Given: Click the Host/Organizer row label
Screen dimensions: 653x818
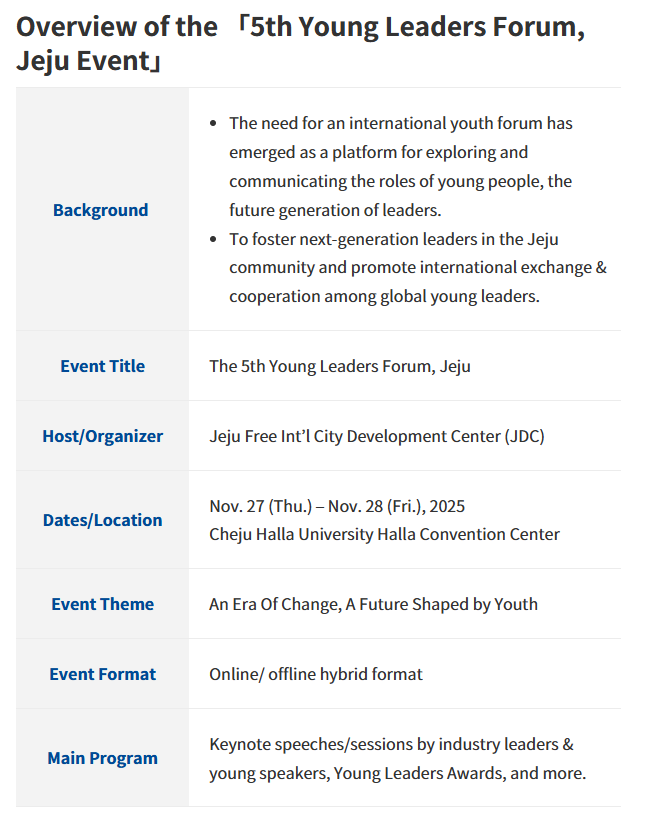Looking at the screenshot, I should pos(102,436).
